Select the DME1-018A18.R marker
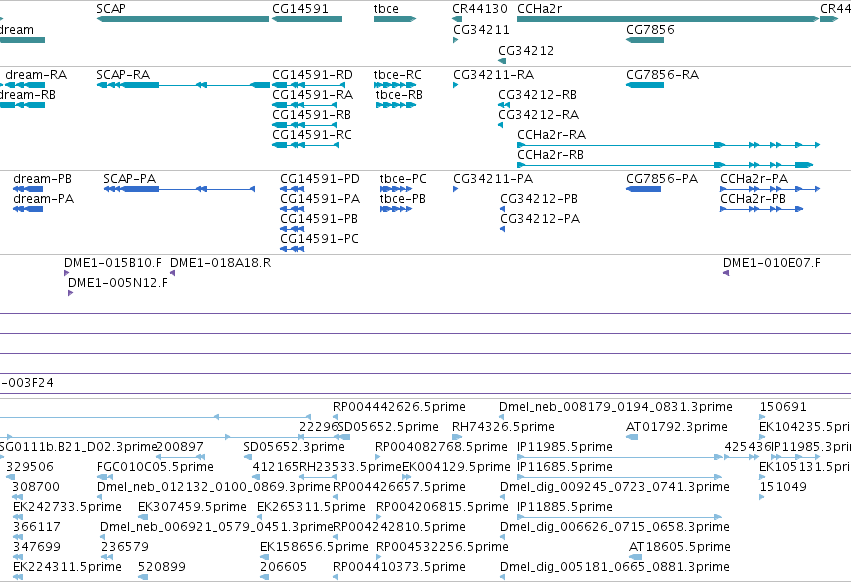The width and height of the screenshot is (851, 582). point(173,273)
